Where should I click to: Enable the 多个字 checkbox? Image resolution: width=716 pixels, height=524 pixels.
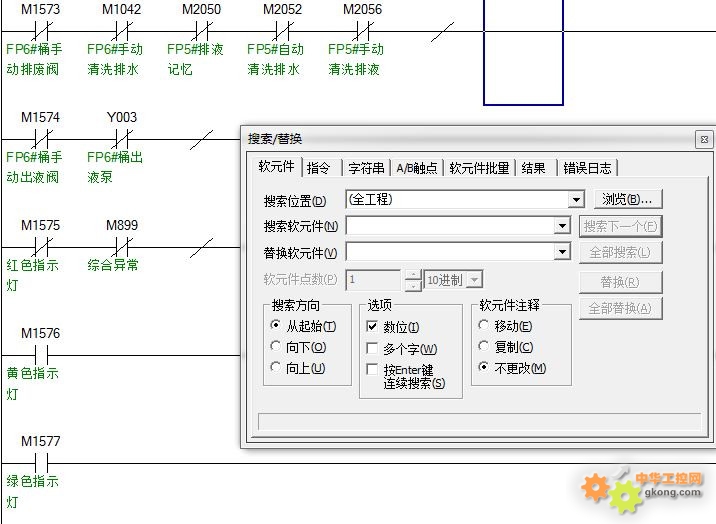point(372,348)
